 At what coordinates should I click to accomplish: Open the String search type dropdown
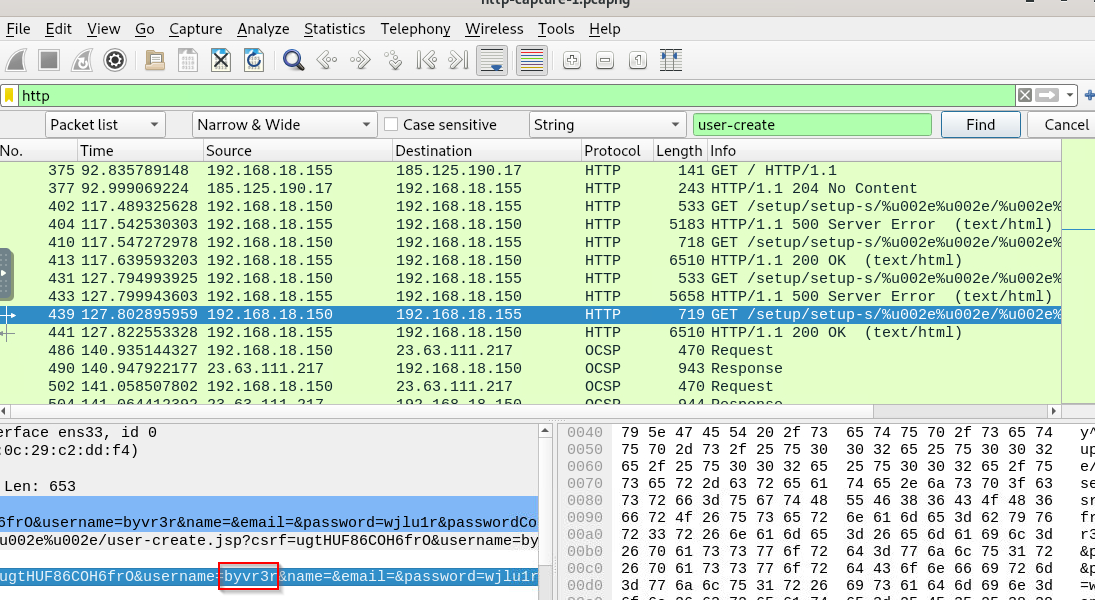(x=607, y=125)
